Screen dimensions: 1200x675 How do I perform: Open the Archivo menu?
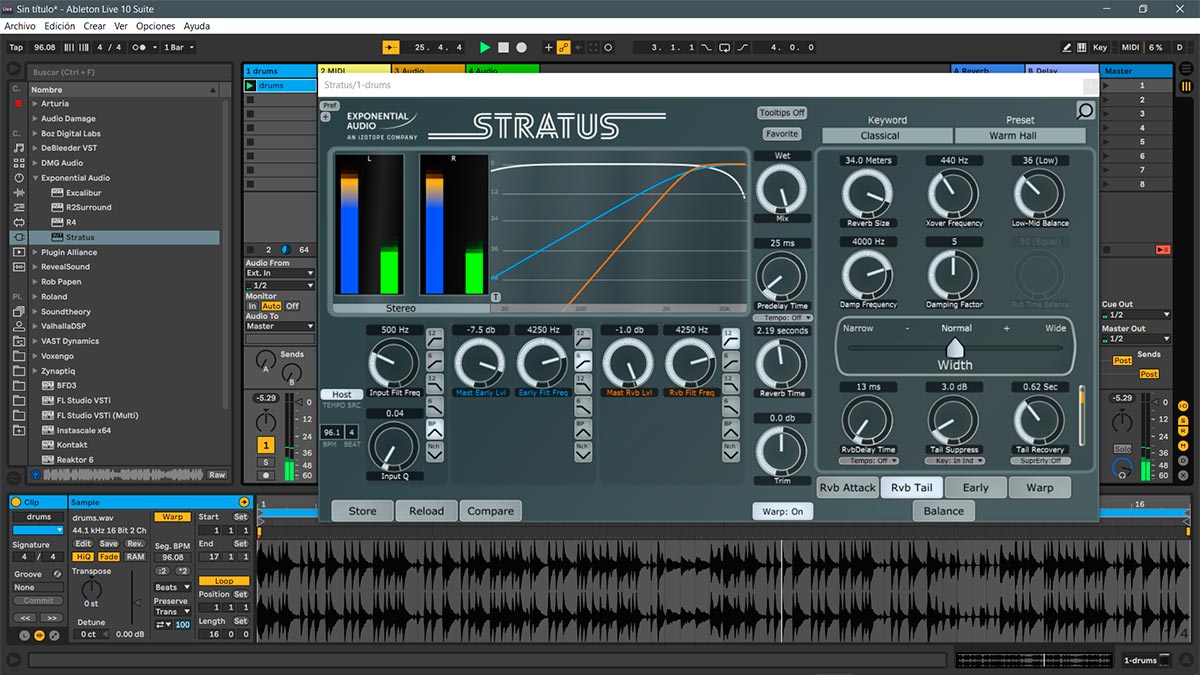pos(20,26)
